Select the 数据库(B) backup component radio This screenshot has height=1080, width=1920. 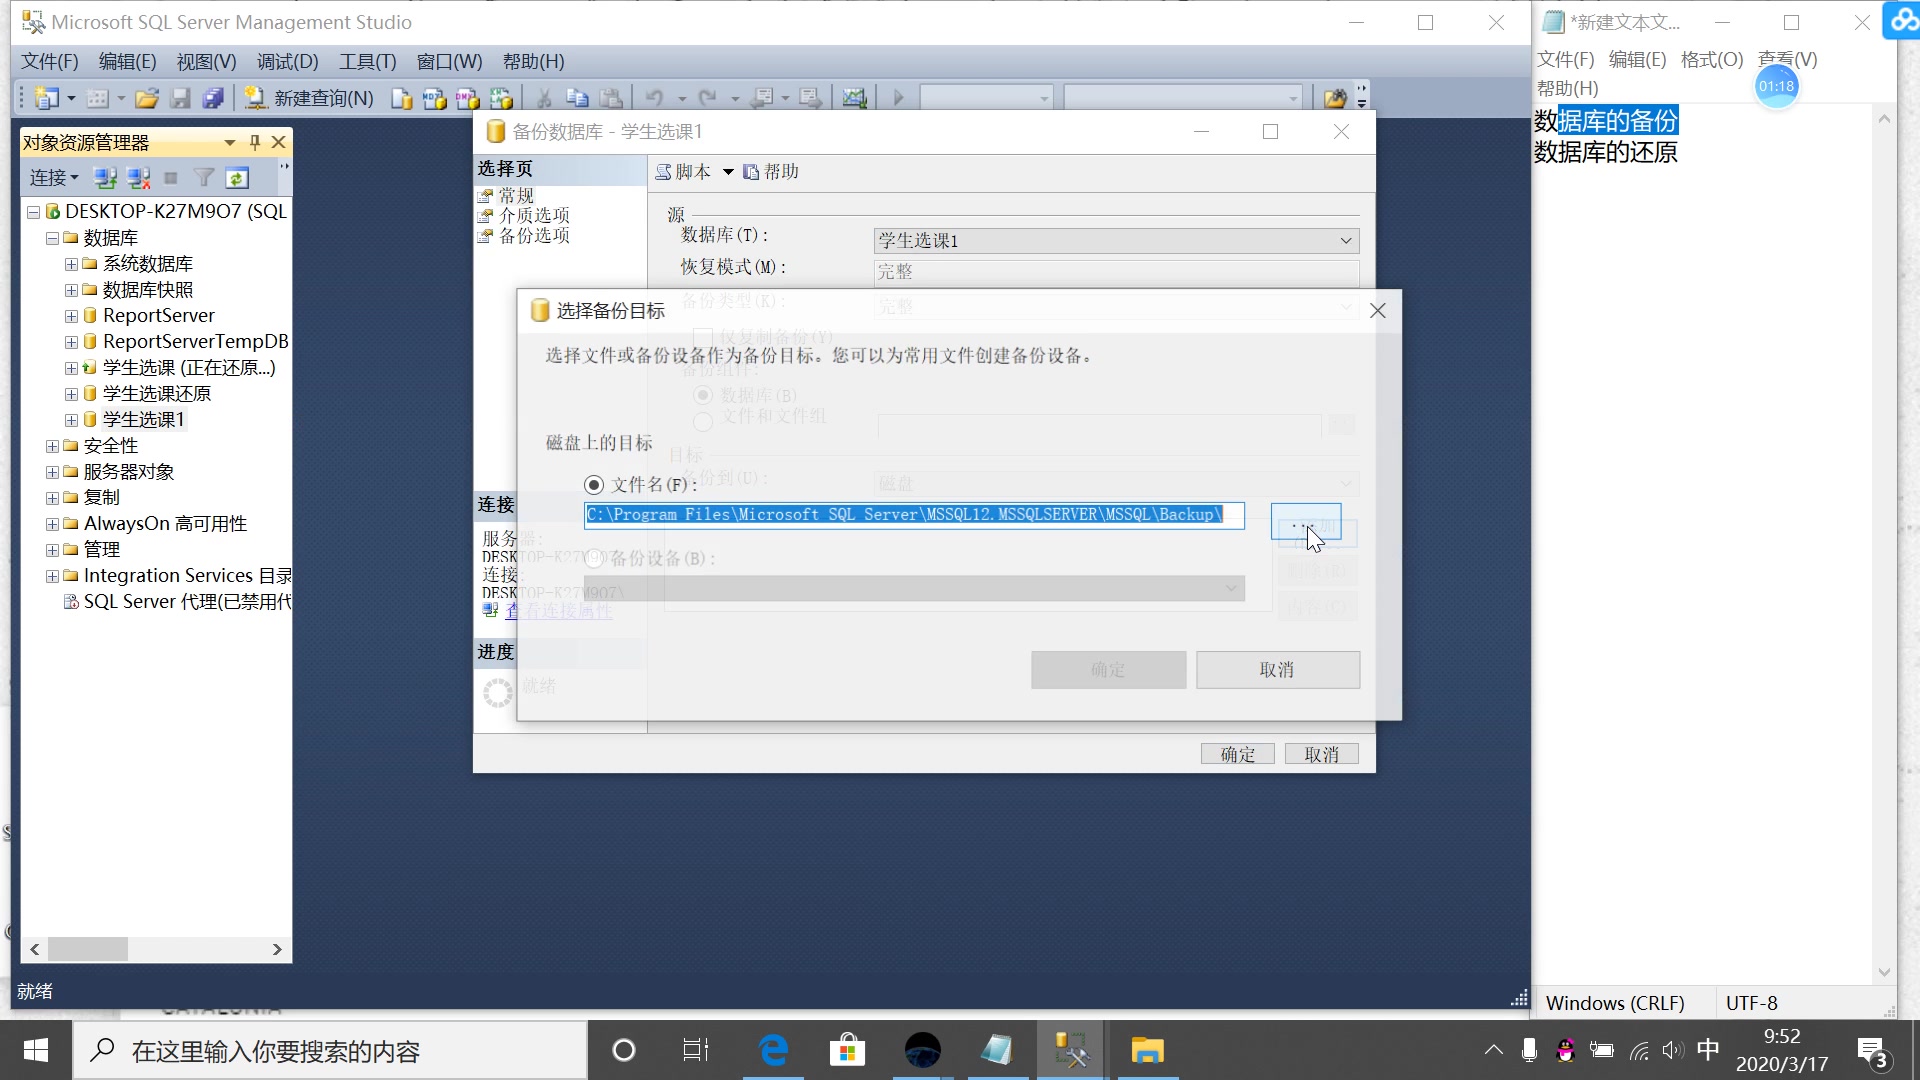[703, 395]
